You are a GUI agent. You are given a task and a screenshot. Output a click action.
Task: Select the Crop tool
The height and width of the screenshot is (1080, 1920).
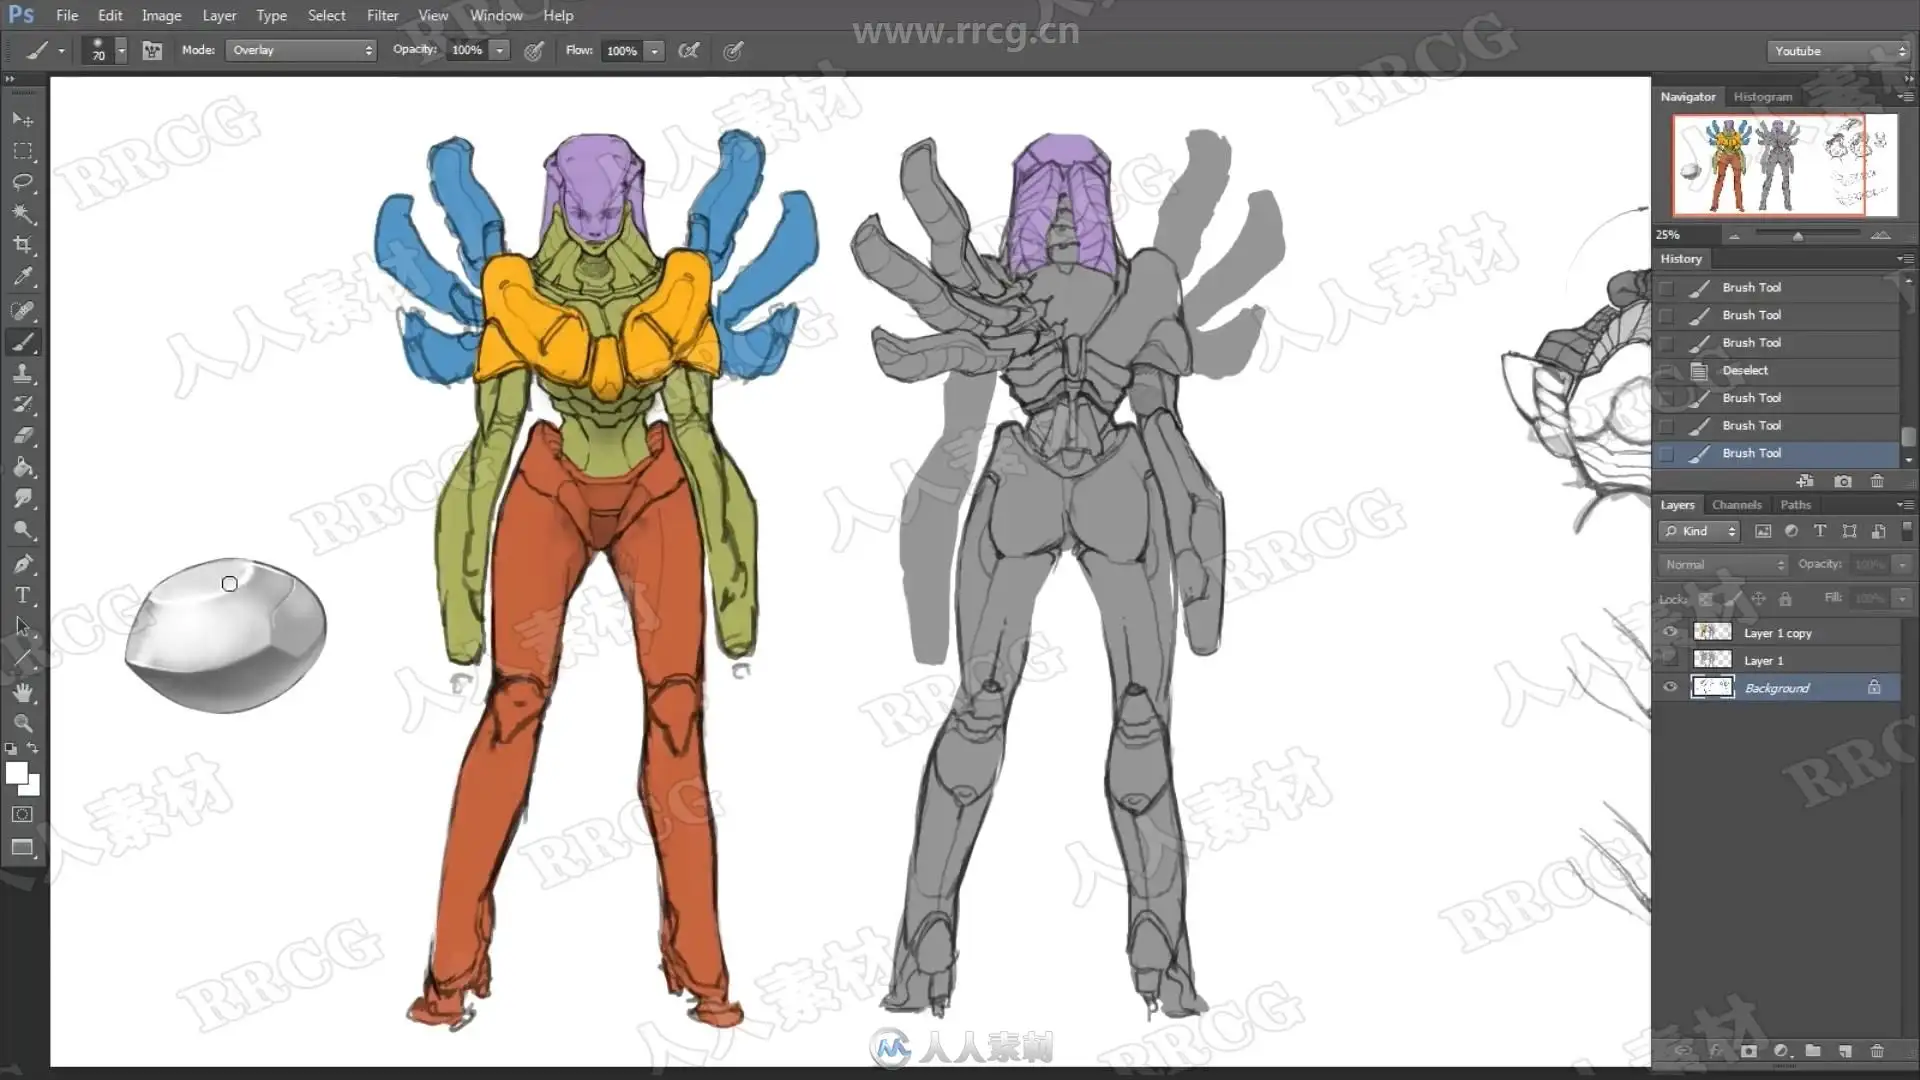[x=22, y=245]
